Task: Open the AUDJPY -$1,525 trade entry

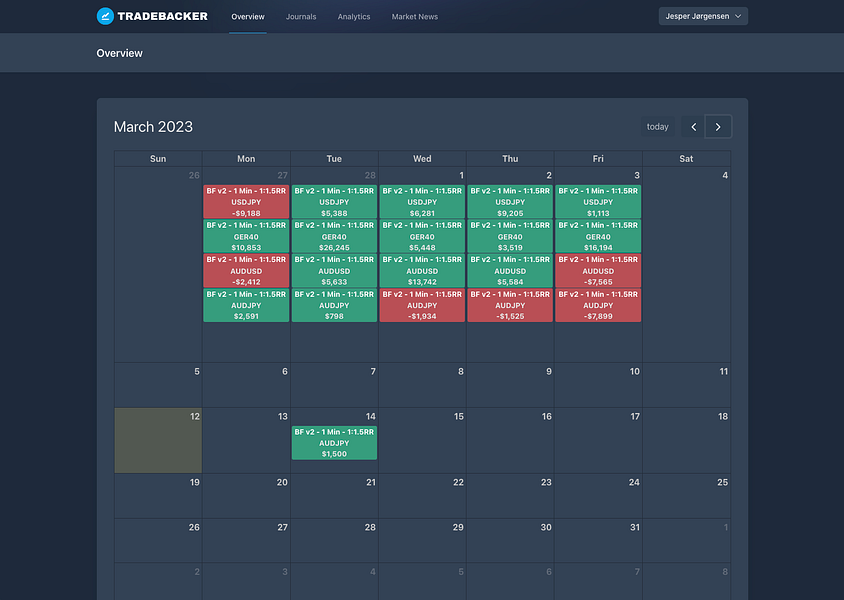Action: [510, 305]
